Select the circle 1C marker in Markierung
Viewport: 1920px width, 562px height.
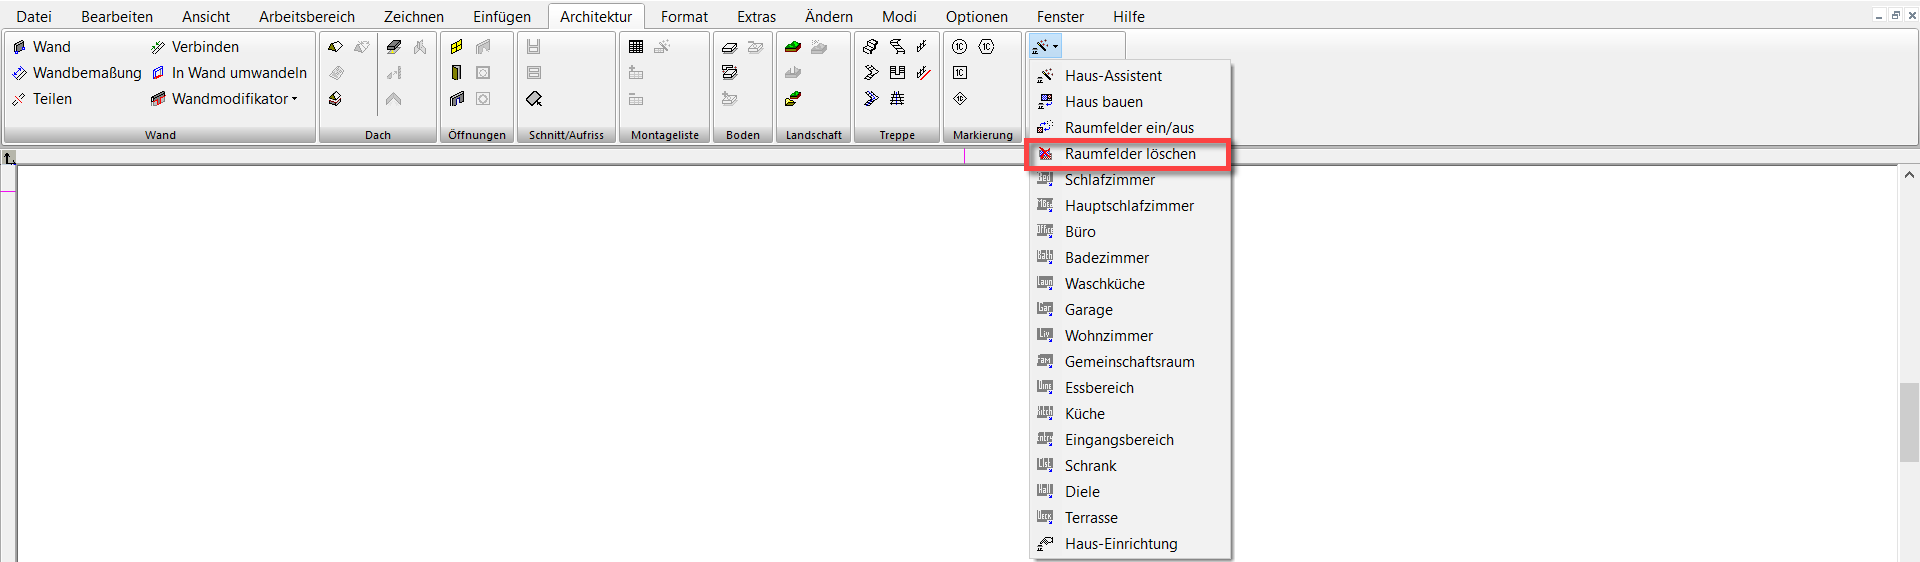pos(960,47)
